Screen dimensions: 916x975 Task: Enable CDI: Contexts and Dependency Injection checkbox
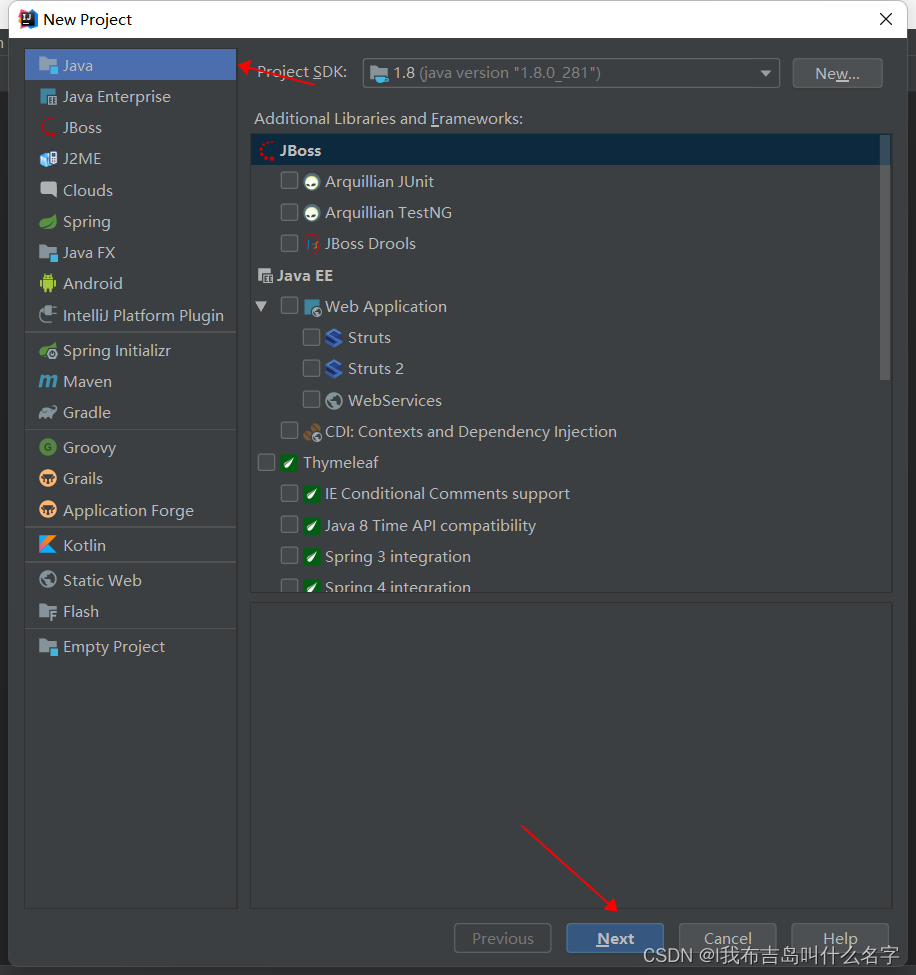pyautogui.click(x=289, y=430)
